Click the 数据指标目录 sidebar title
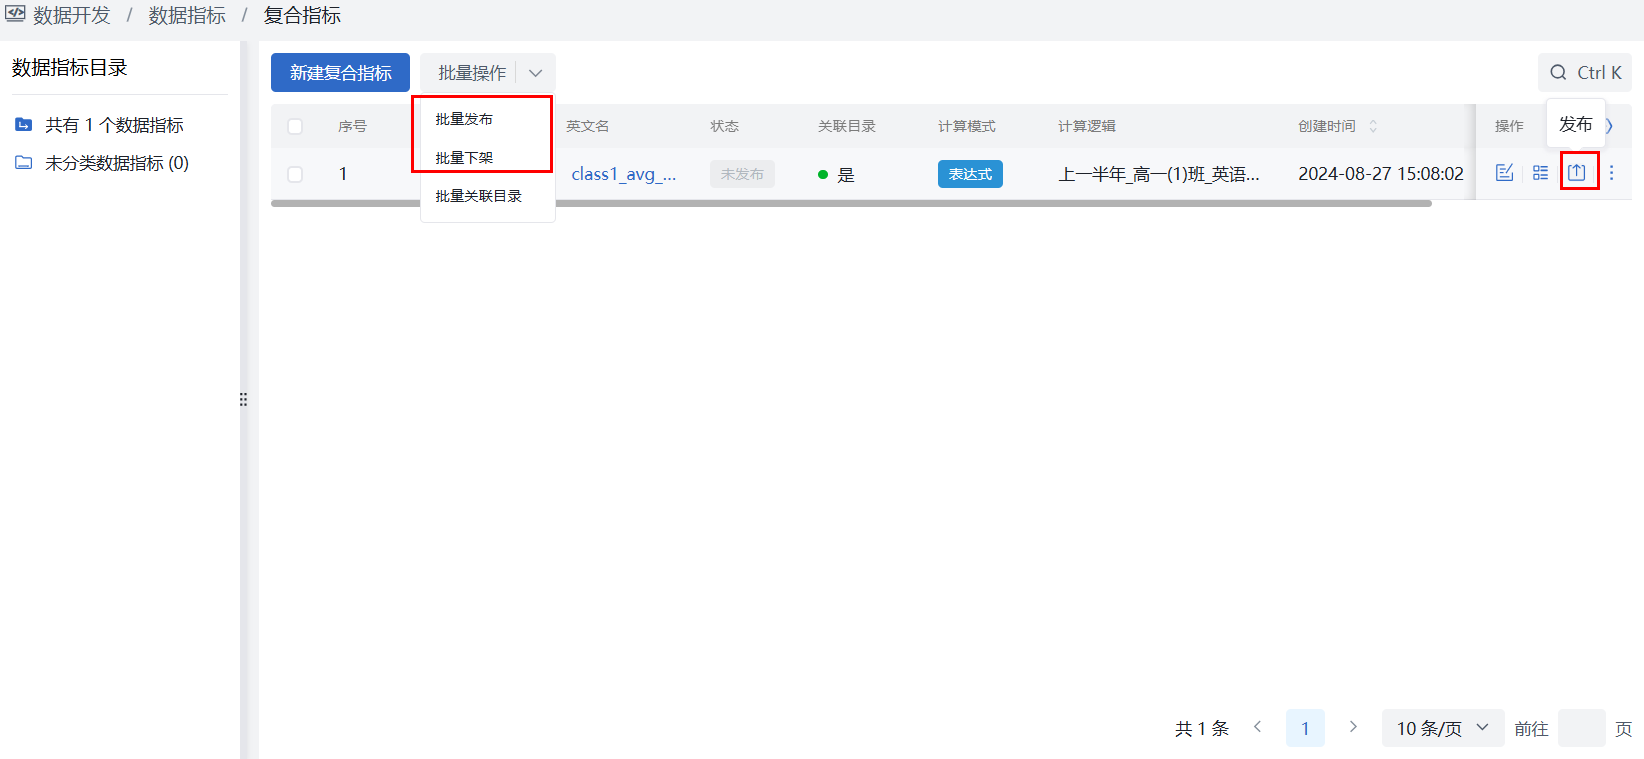This screenshot has height=759, width=1644. [x=70, y=68]
